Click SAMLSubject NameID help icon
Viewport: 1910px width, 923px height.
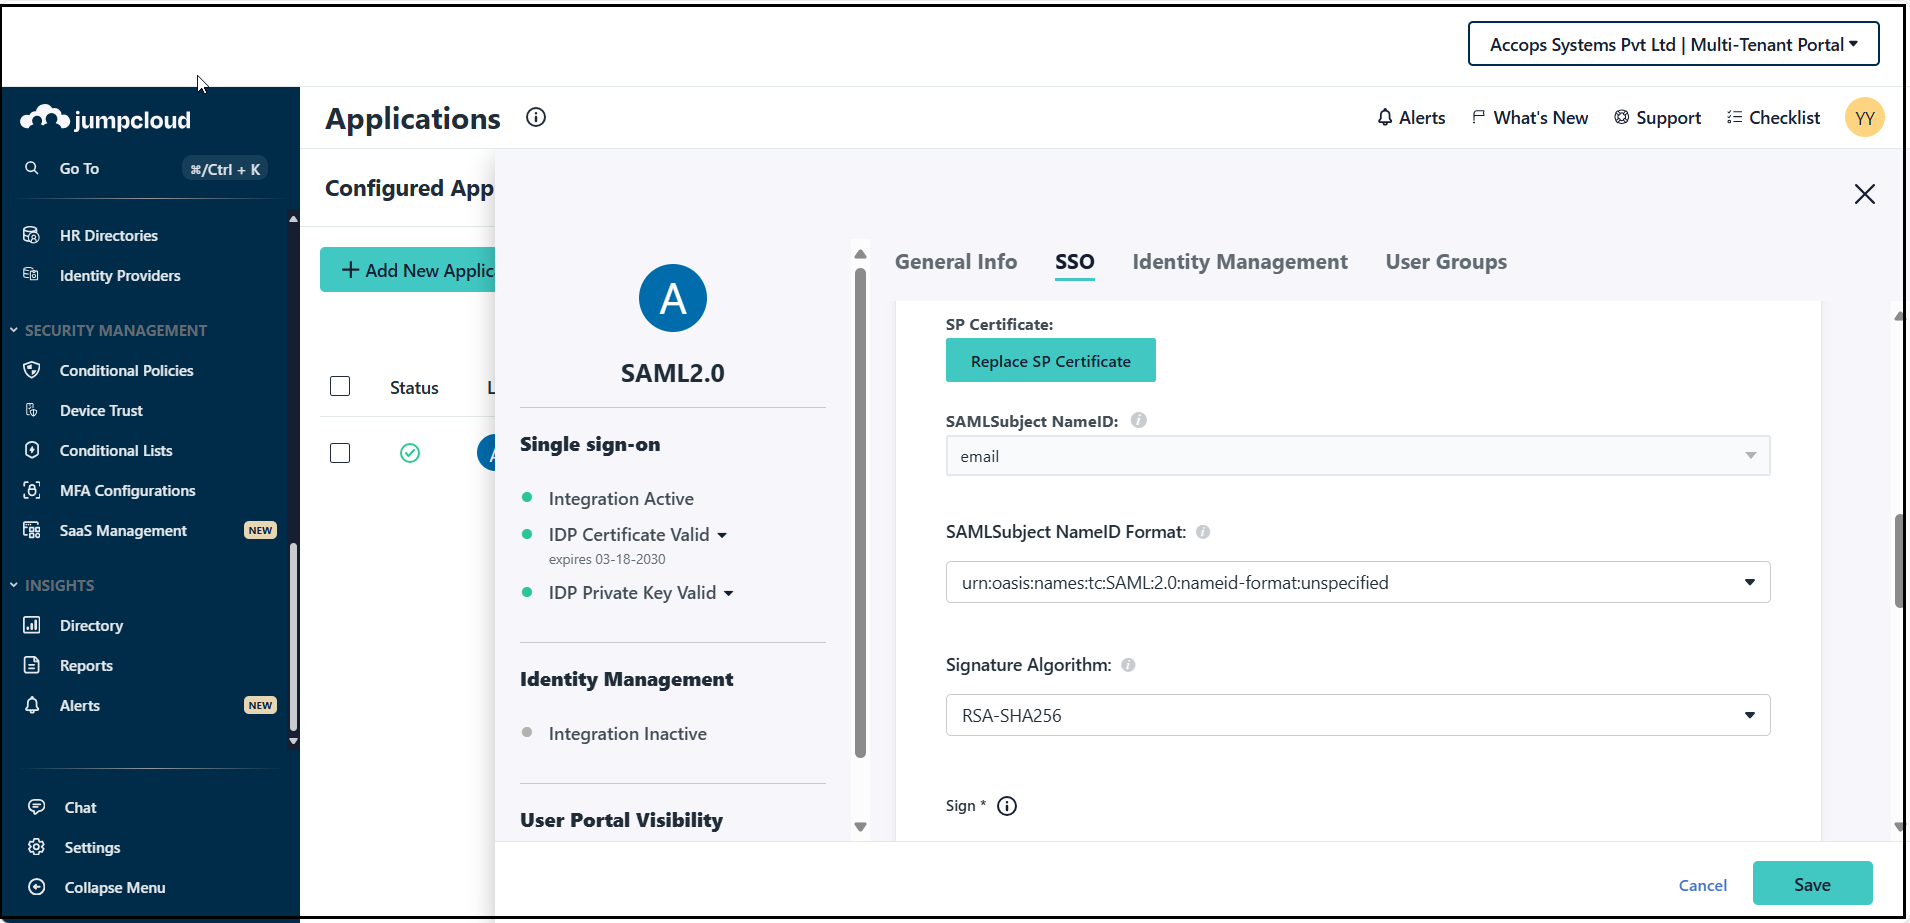tap(1138, 421)
